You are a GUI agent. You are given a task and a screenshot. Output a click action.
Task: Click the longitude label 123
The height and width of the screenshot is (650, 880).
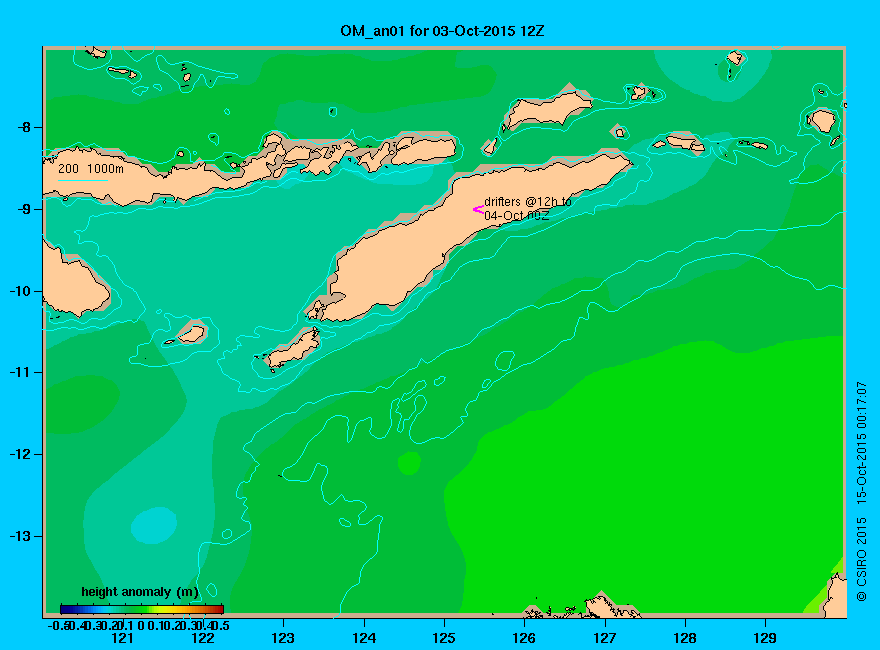tap(283, 638)
